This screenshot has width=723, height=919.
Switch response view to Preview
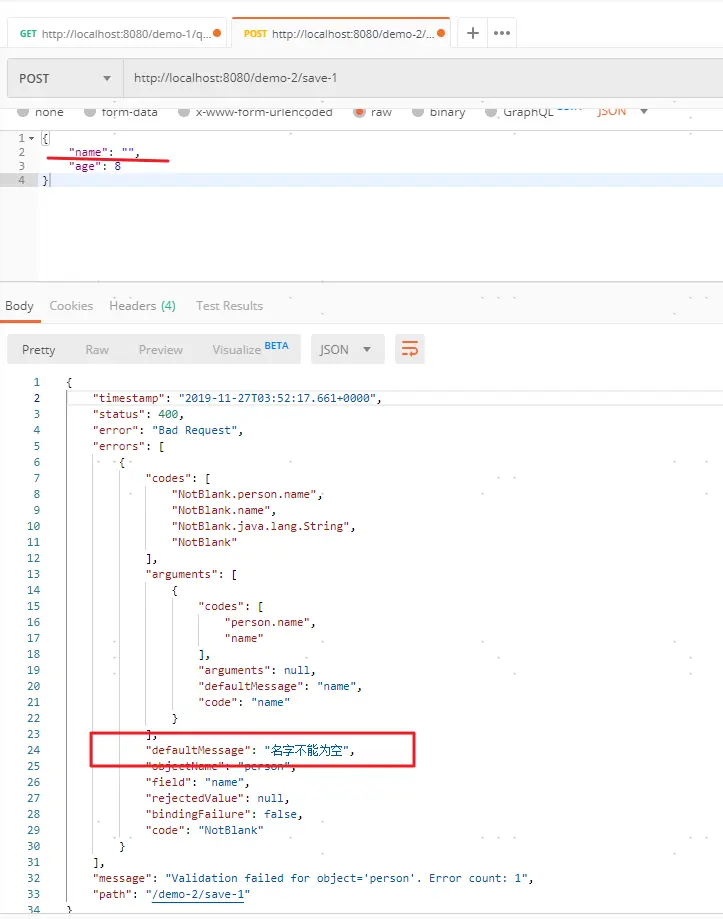161,349
